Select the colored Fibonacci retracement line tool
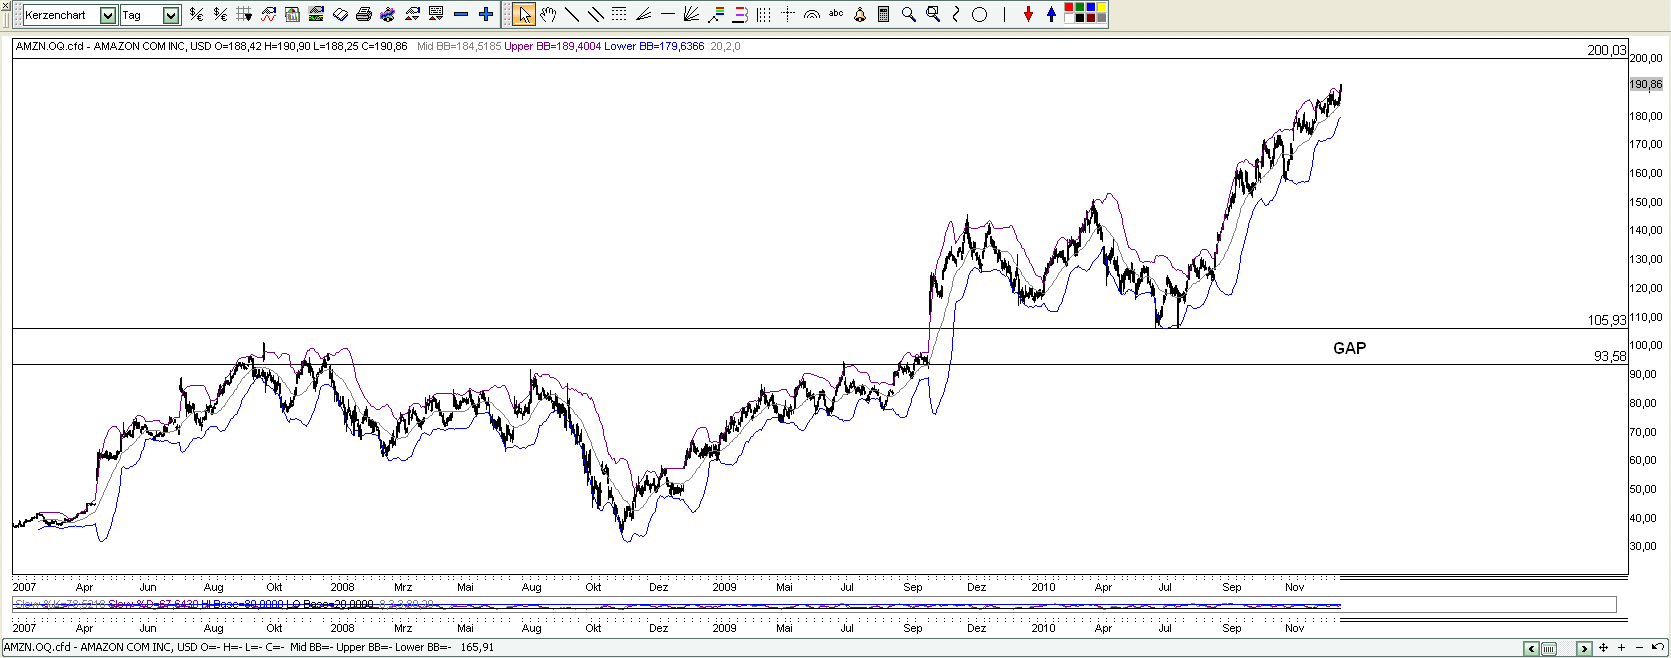 click(x=716, y=14)
